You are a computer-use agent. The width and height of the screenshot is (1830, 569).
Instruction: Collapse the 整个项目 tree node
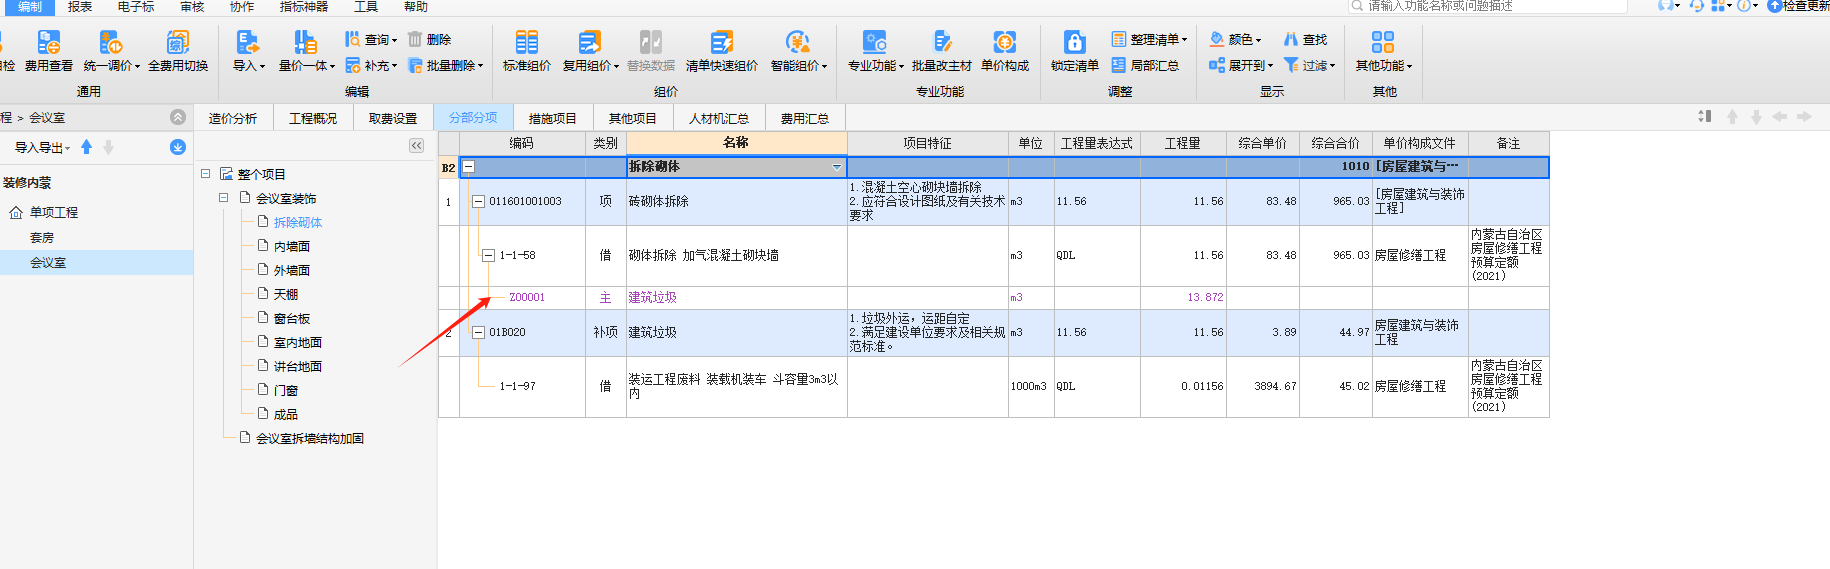coord(206,173)
